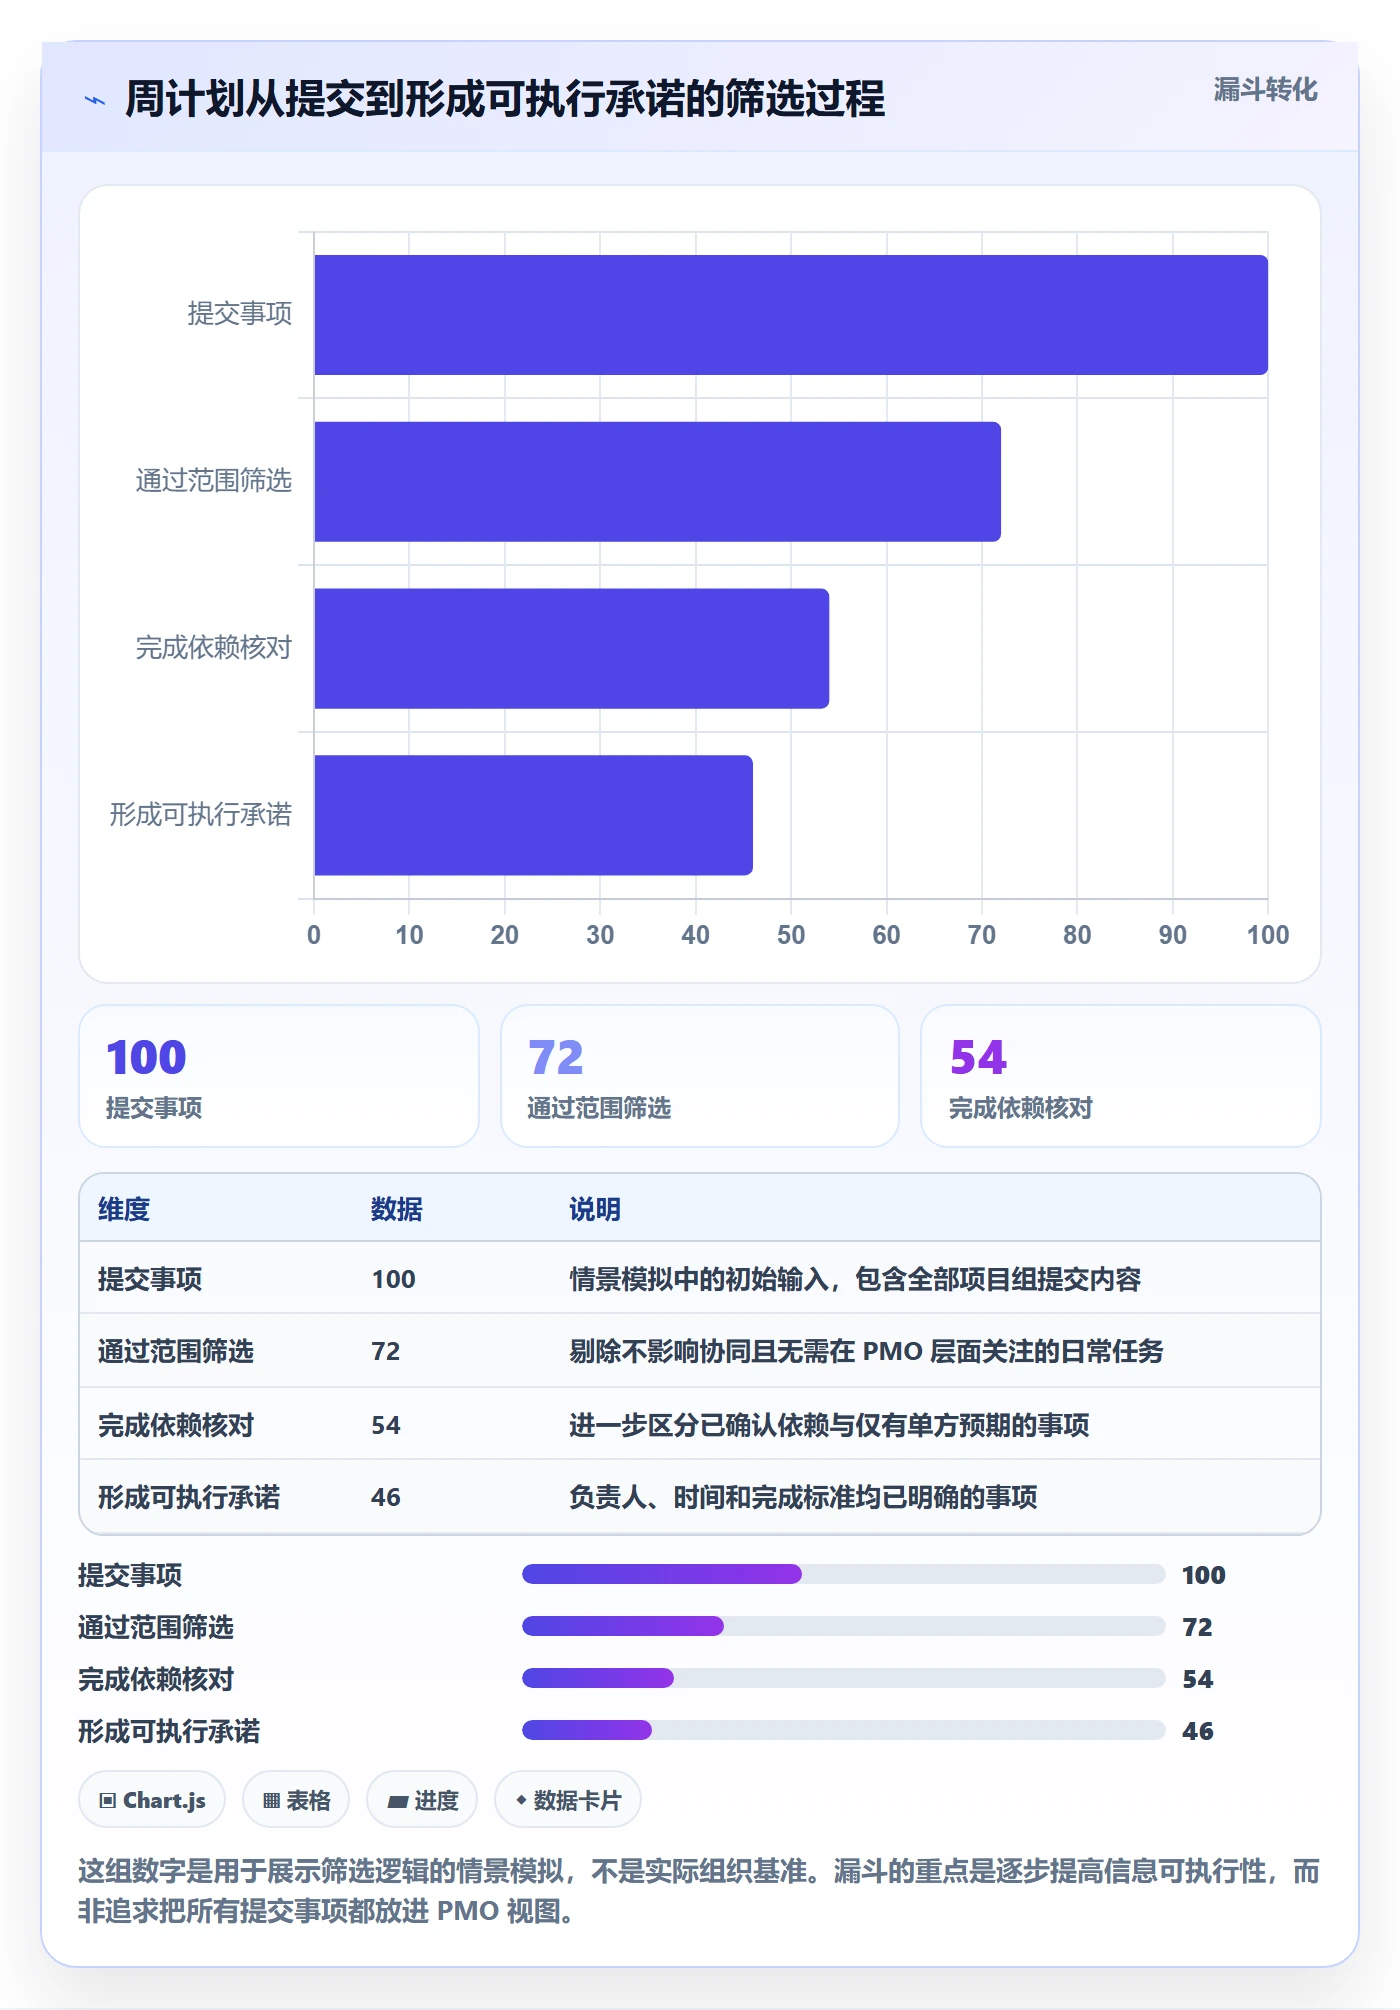Click the footnote paragraph starting 这组数字是用于展示

[699, 1891]
